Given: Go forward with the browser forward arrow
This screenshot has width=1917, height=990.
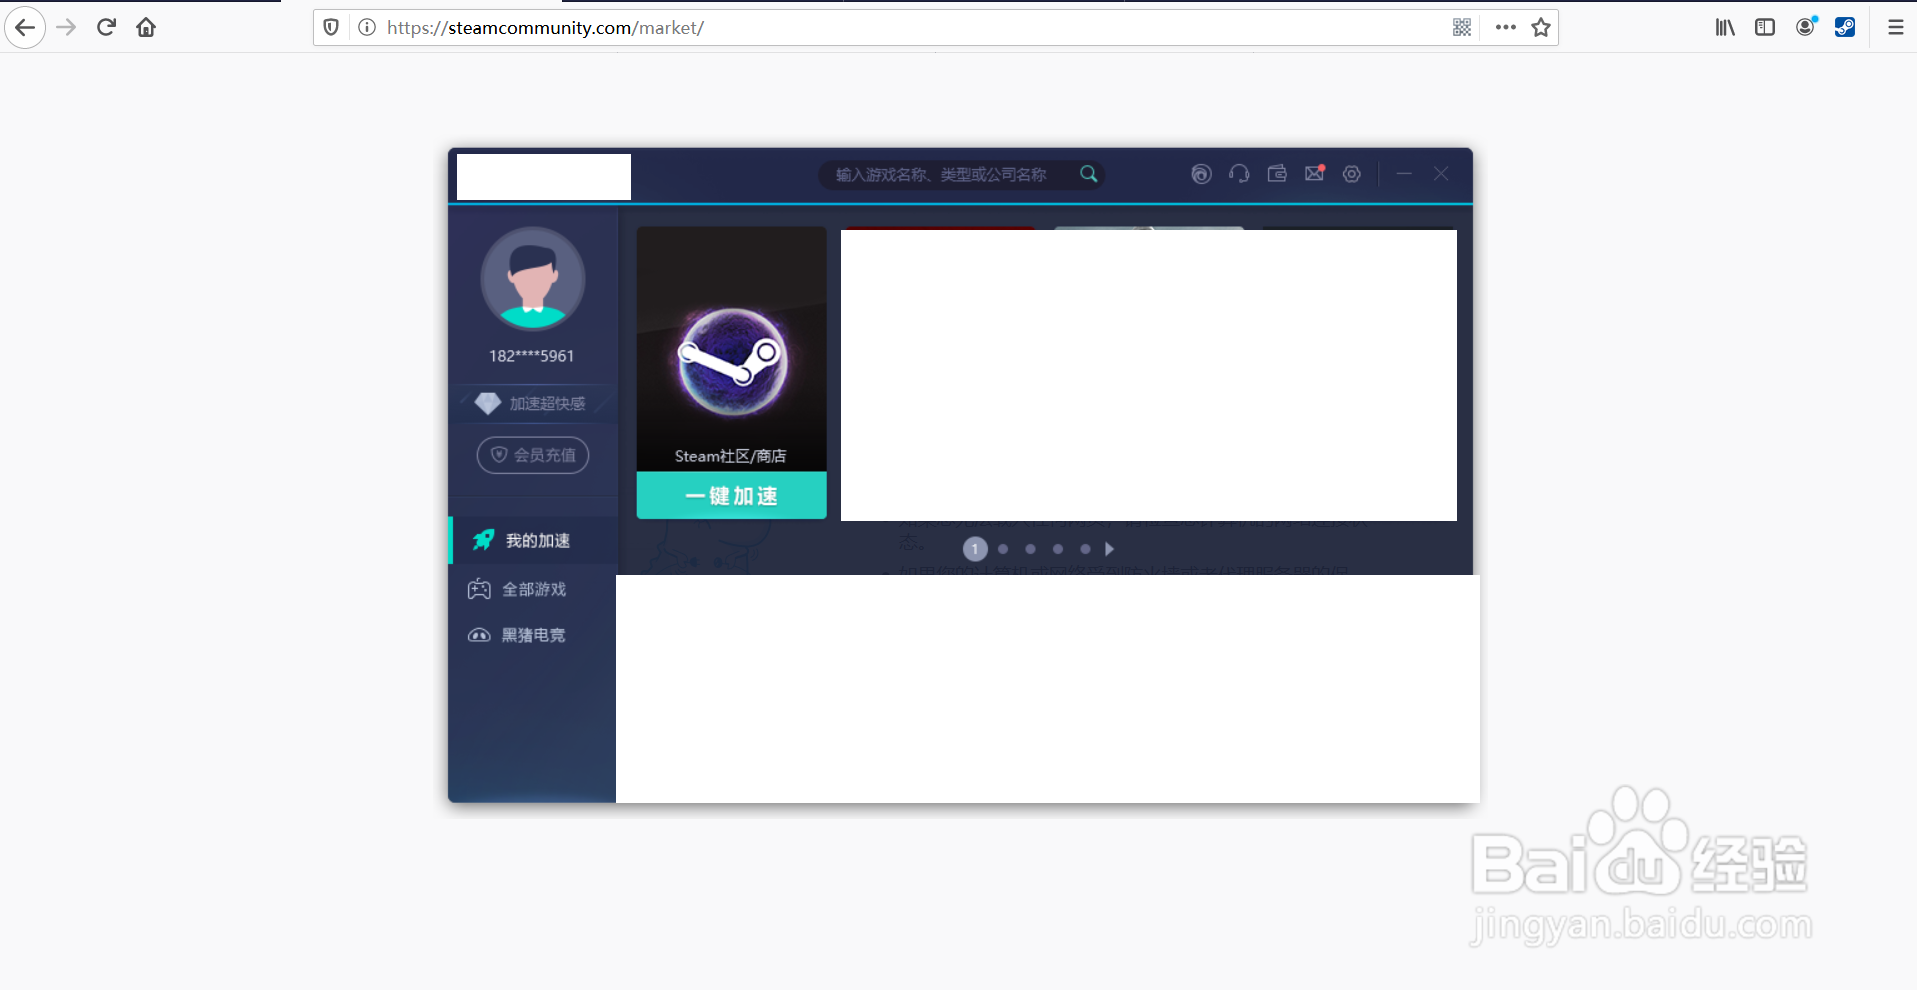Looking at the screenshot, I should [x=66, y=27].
